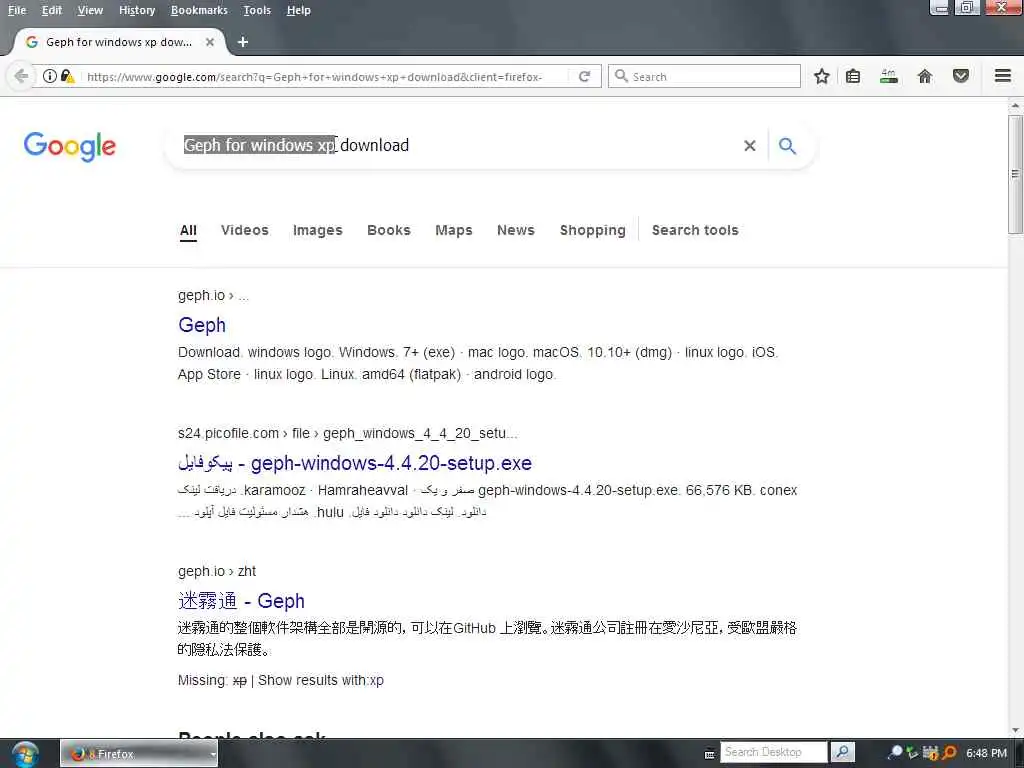This screenshot has height=768, width=1024.
Task: Click the Google logo
Action: (70, 146)
